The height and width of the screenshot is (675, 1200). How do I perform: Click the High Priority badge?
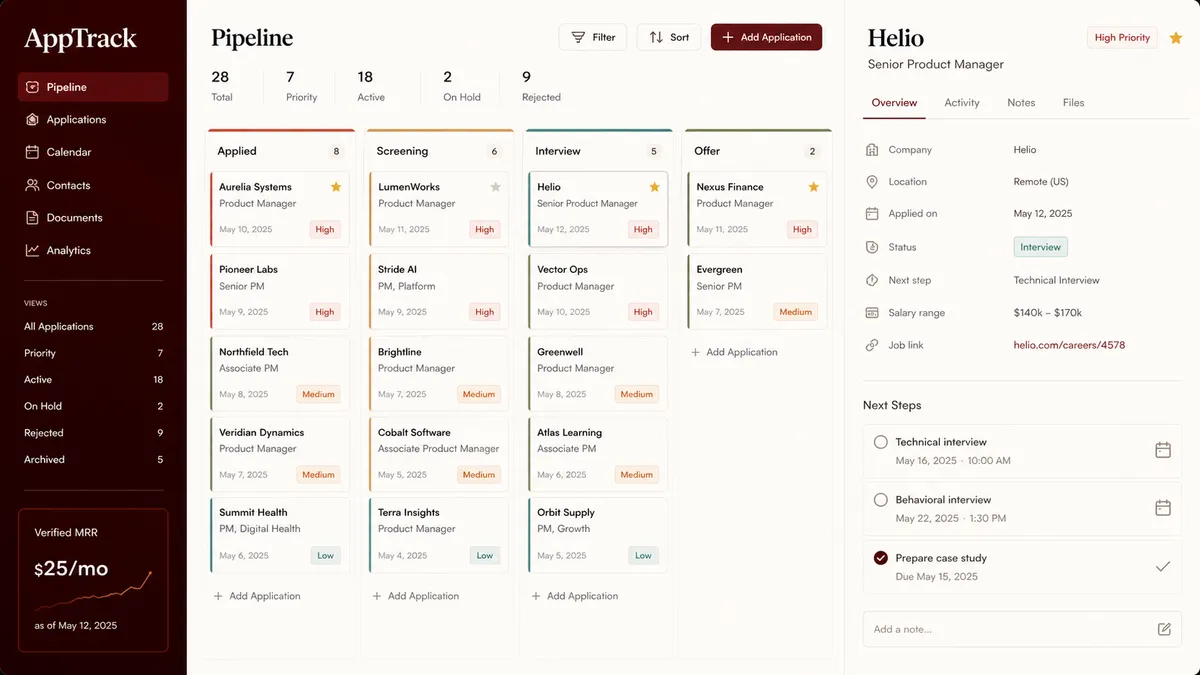(1122, 38)
